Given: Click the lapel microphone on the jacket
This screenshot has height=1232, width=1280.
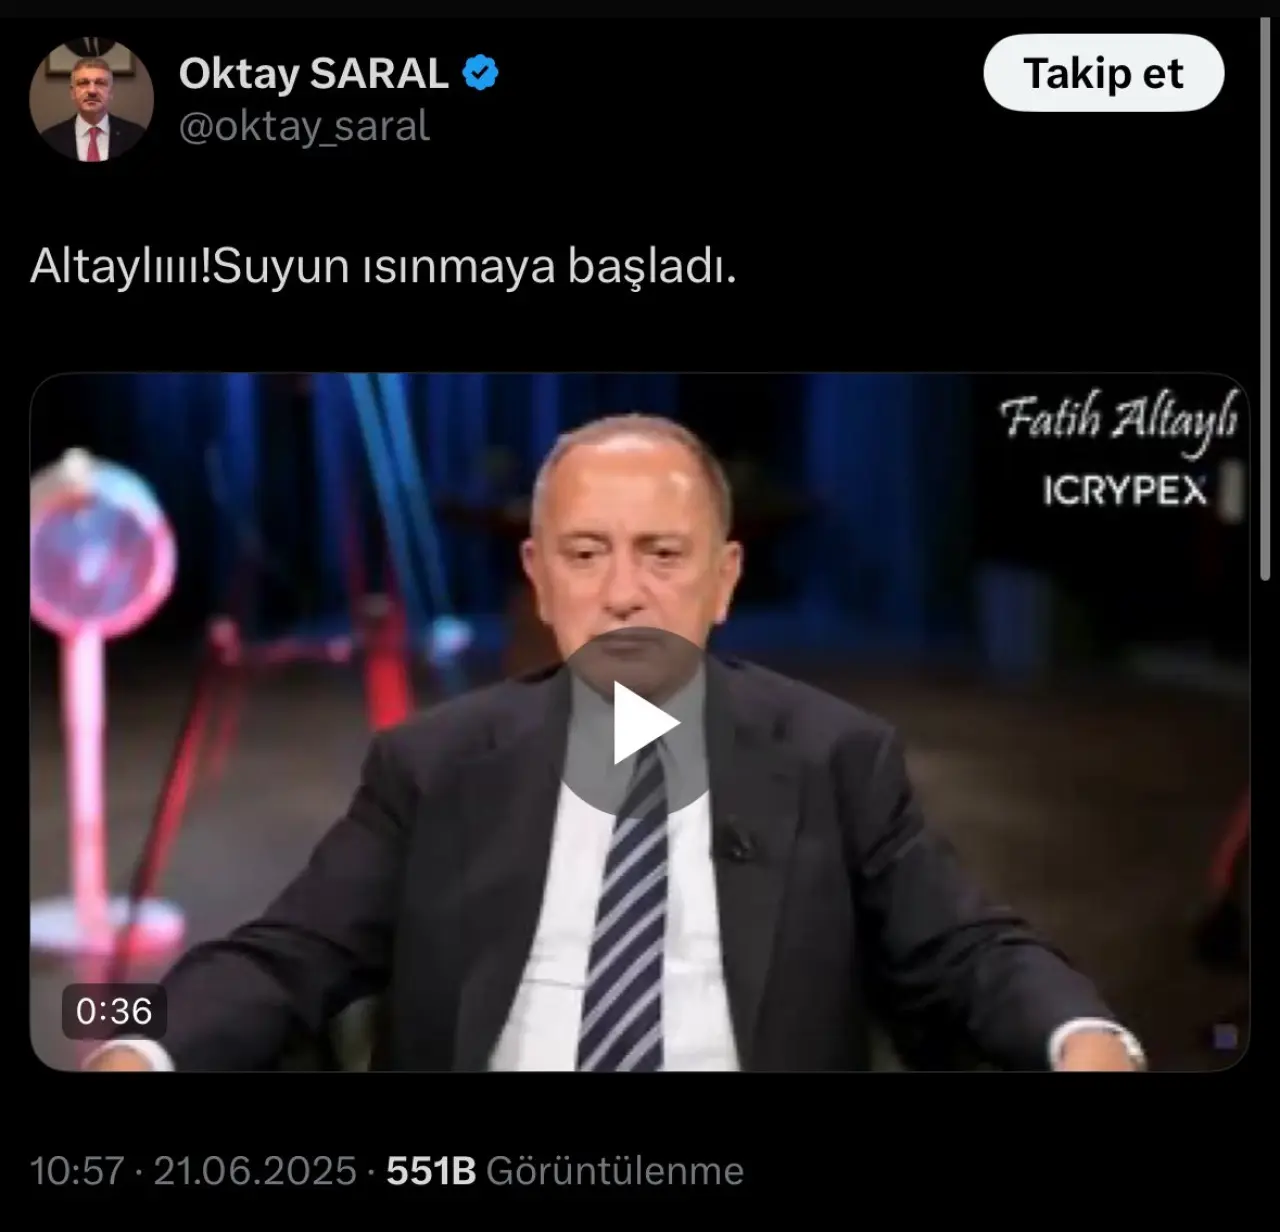Looking at the screenshot, I should click(x=736, y=840).
